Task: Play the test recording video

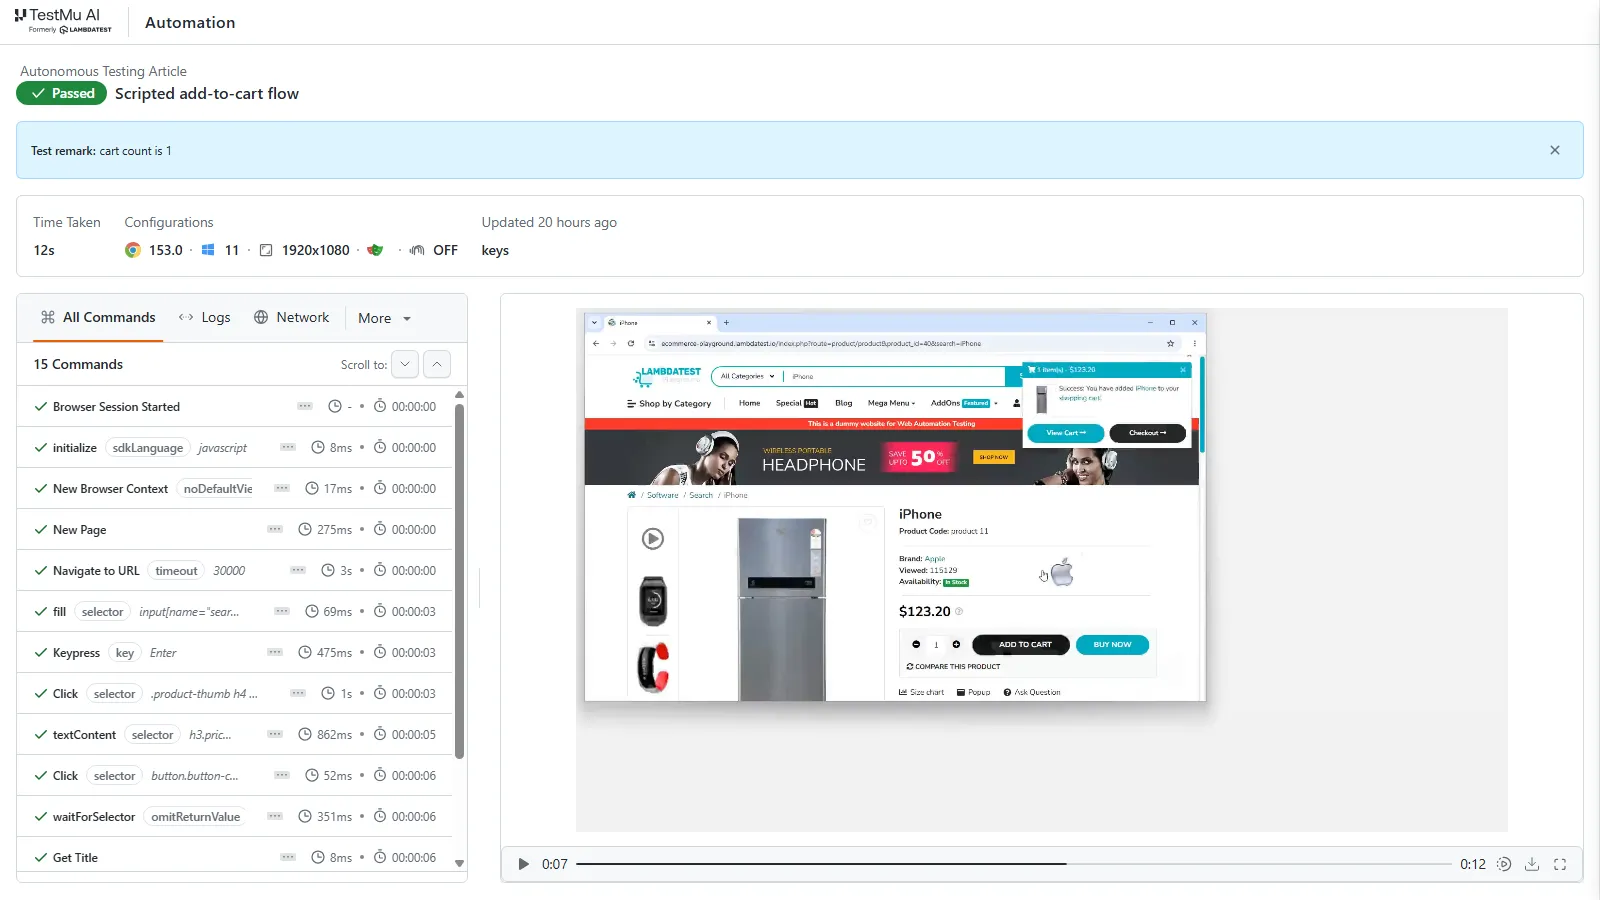Action: [523, 864]
